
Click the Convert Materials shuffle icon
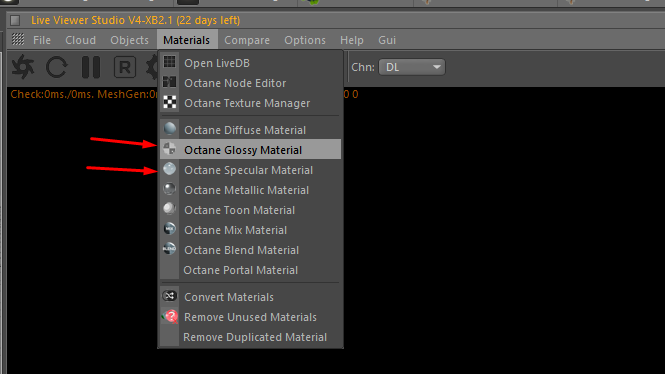point(170,296)
